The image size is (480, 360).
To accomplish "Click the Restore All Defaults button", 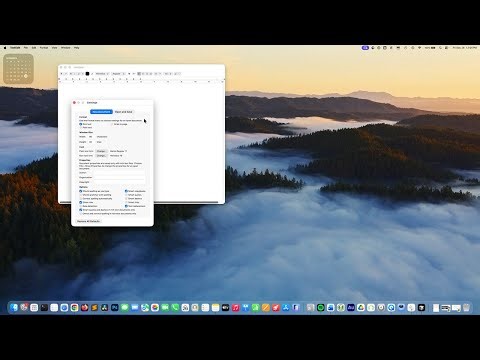I will [x=88, y=221].
